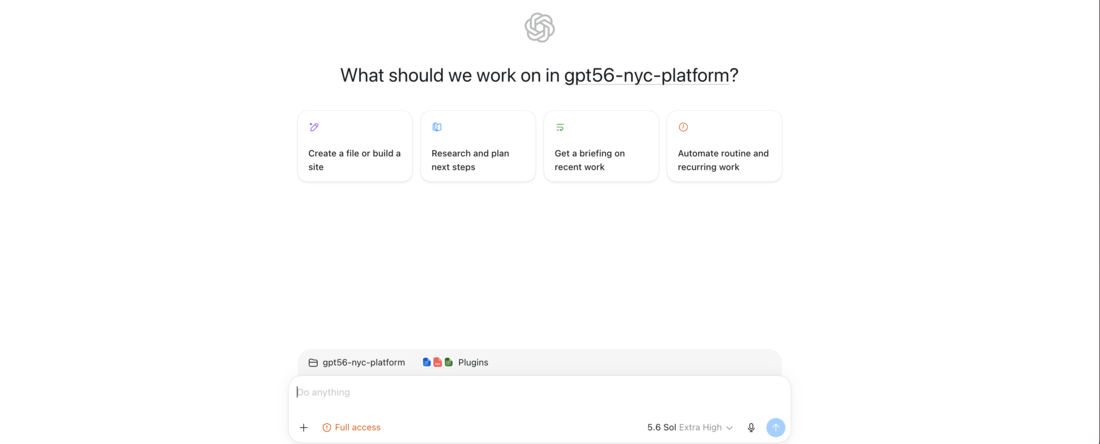Open the Full access permissions selector
1100x444 pixels.
tap(351, 427)
